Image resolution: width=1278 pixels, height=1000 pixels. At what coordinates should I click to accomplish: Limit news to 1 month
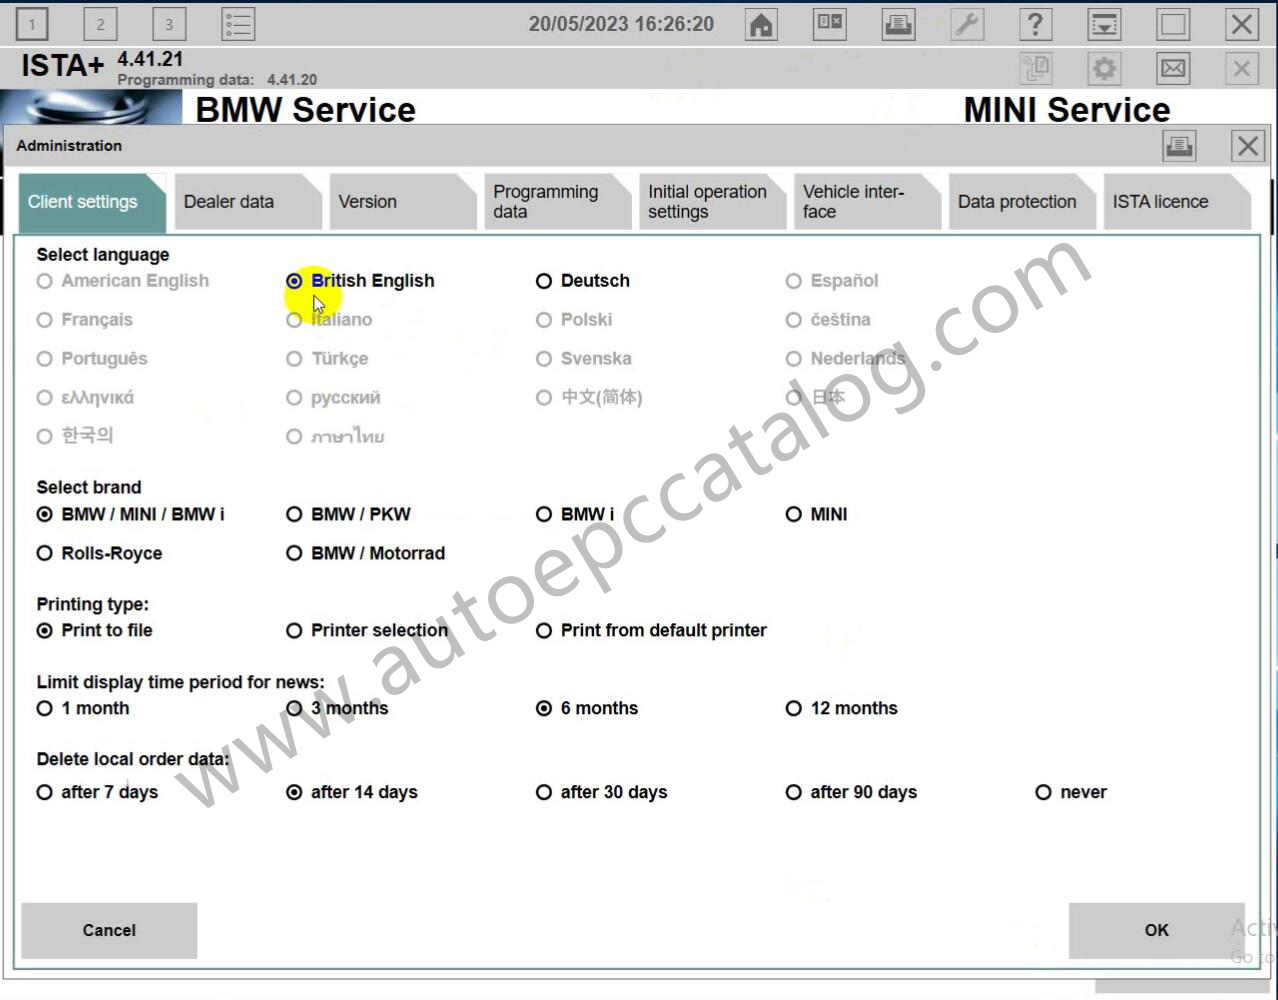pyautogui.click(x=83, y=708)
